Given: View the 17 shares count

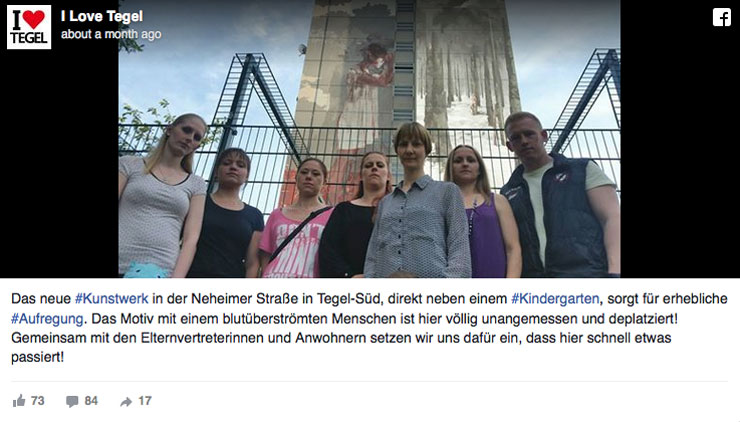Looking at the screenshot, I should 144,401.
